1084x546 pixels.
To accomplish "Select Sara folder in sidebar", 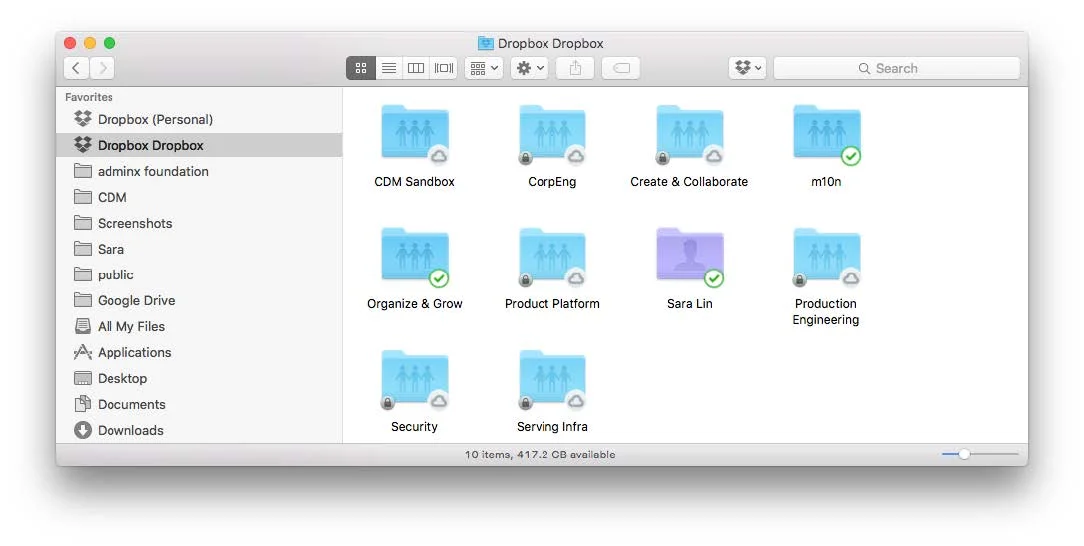I will pos(199,249).
